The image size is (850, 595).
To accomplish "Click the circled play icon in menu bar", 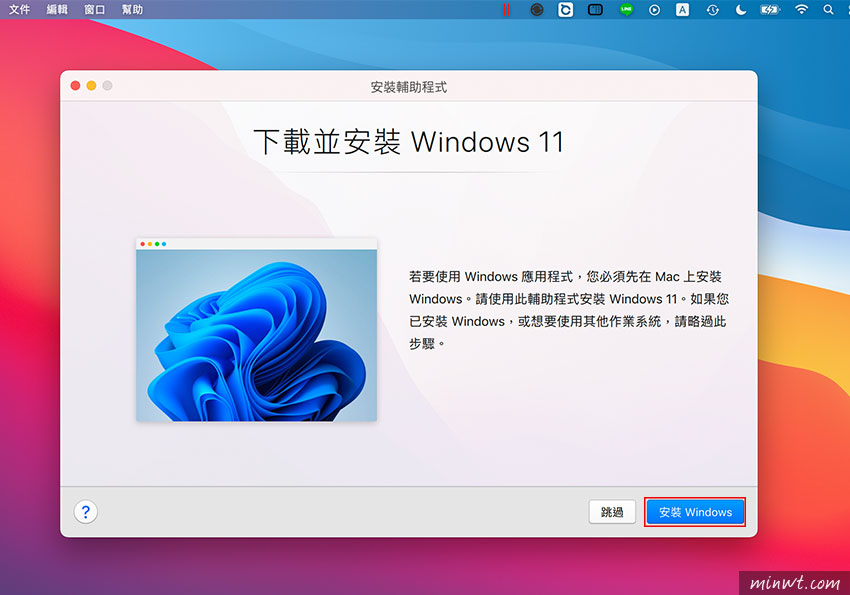I will pyautogui.click(x=654, y=10).
